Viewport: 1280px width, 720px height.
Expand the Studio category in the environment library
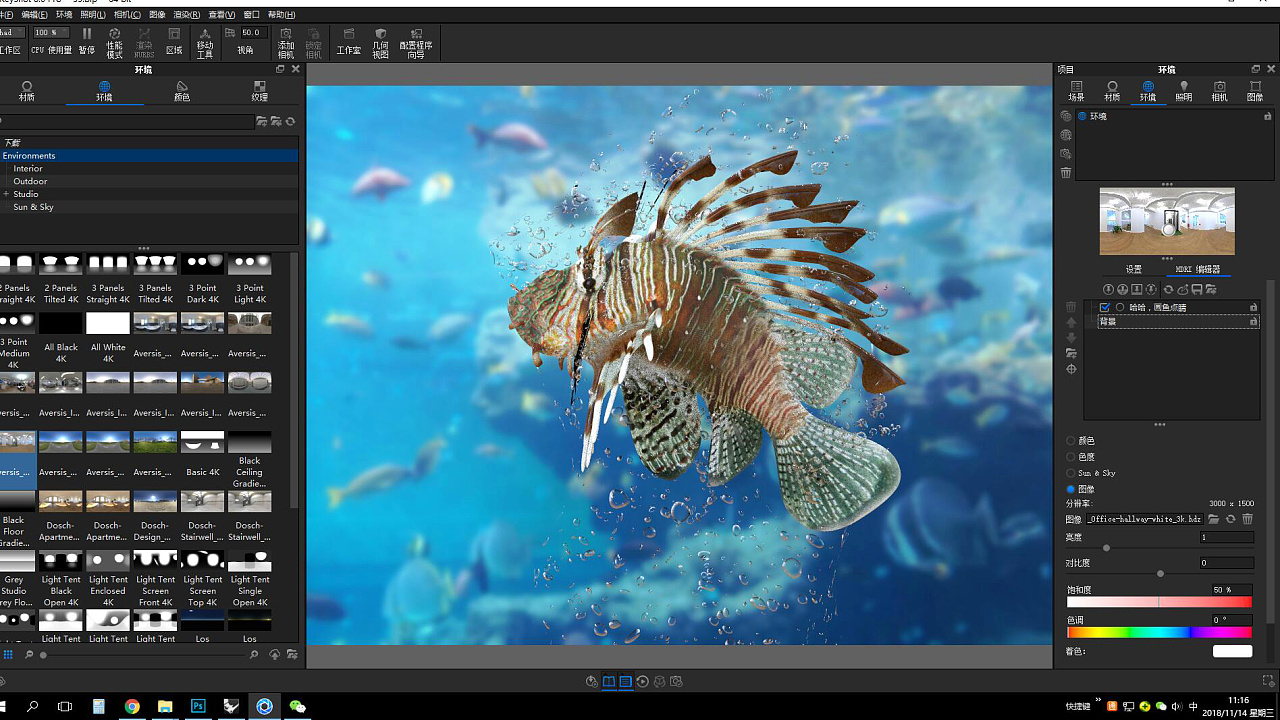(x=8, y=194)
